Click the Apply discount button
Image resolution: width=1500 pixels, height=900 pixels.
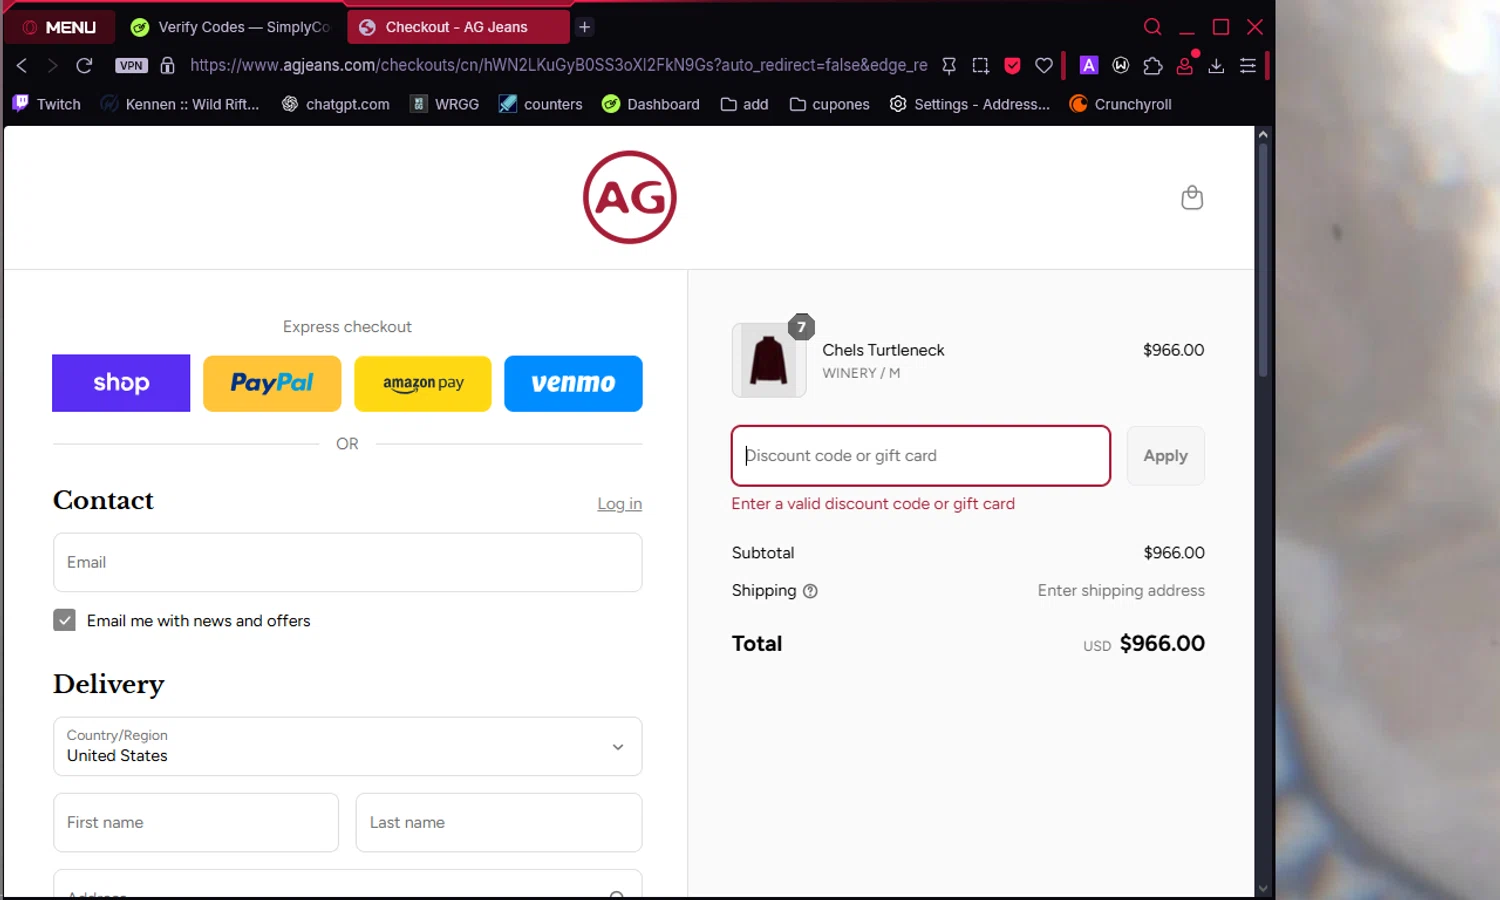(x=1166, y=456)
